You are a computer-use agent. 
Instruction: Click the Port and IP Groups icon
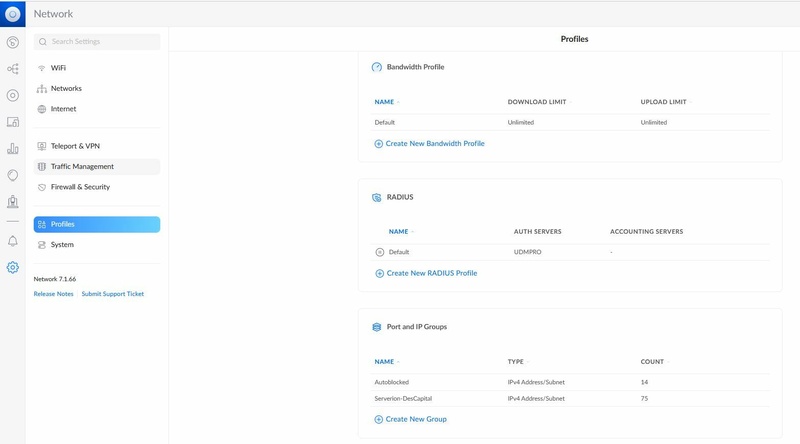click(x=377, y=327)
